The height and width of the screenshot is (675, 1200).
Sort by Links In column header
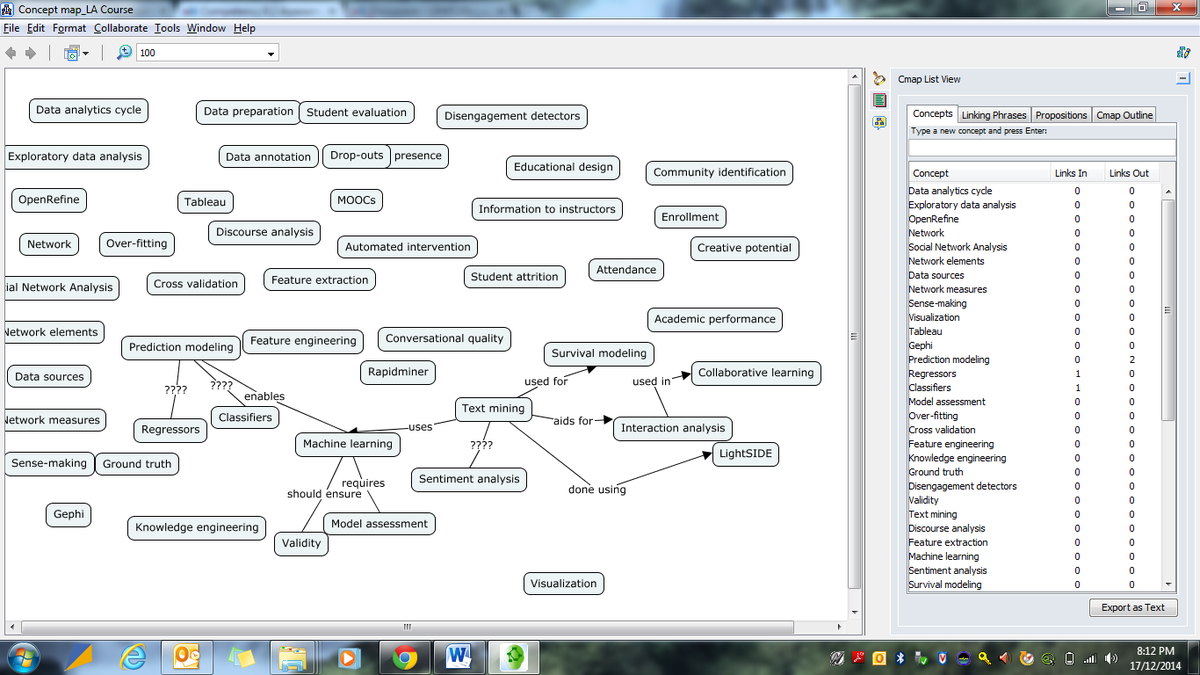click(1077, 173)
